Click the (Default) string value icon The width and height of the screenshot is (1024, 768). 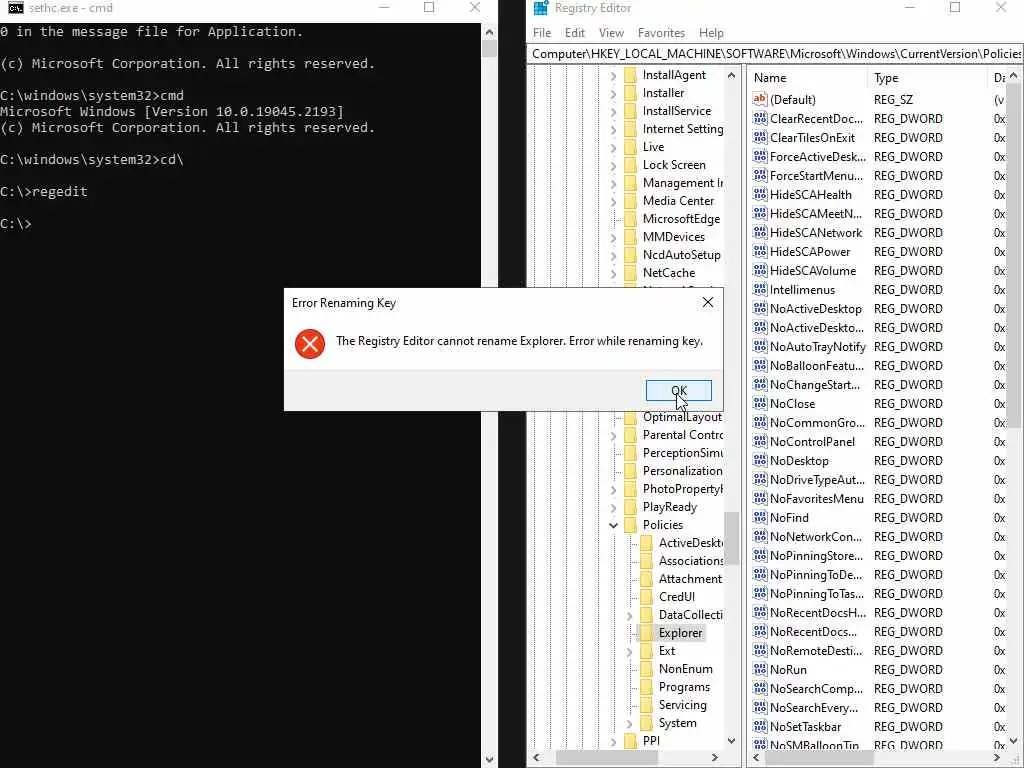760,99
